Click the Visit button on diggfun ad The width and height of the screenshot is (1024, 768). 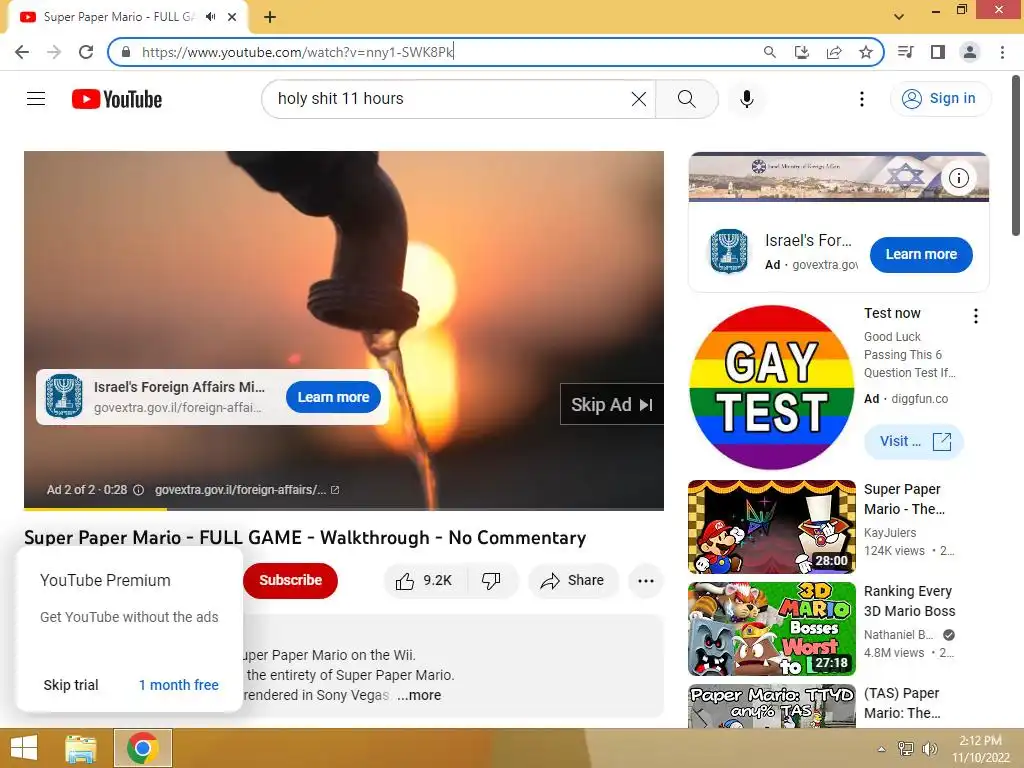(x=914, y=441)
